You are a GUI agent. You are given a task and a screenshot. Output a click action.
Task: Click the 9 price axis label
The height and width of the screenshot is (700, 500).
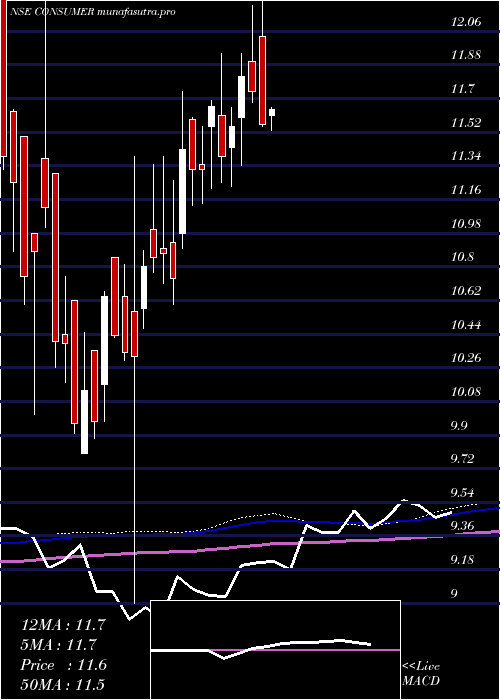tap(454, 594)
